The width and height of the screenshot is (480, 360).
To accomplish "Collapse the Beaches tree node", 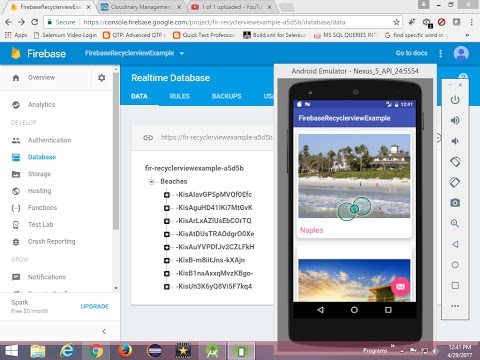I will 151,182.
